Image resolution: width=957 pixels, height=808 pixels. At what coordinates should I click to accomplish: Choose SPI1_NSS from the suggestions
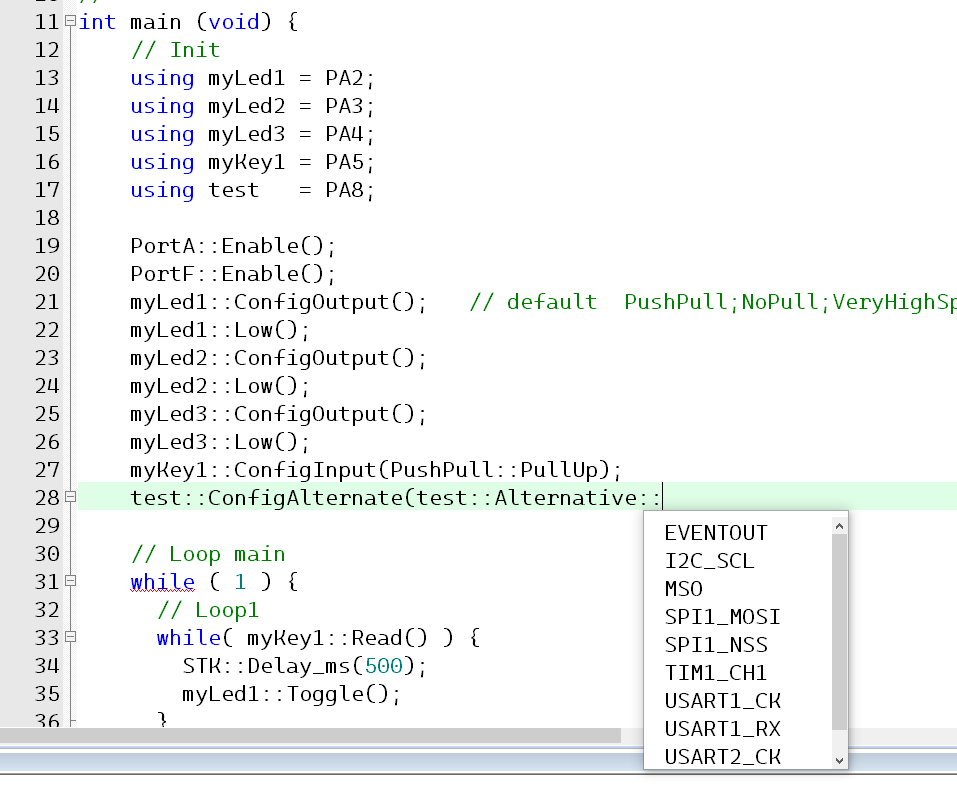click(x=716, y=645)
